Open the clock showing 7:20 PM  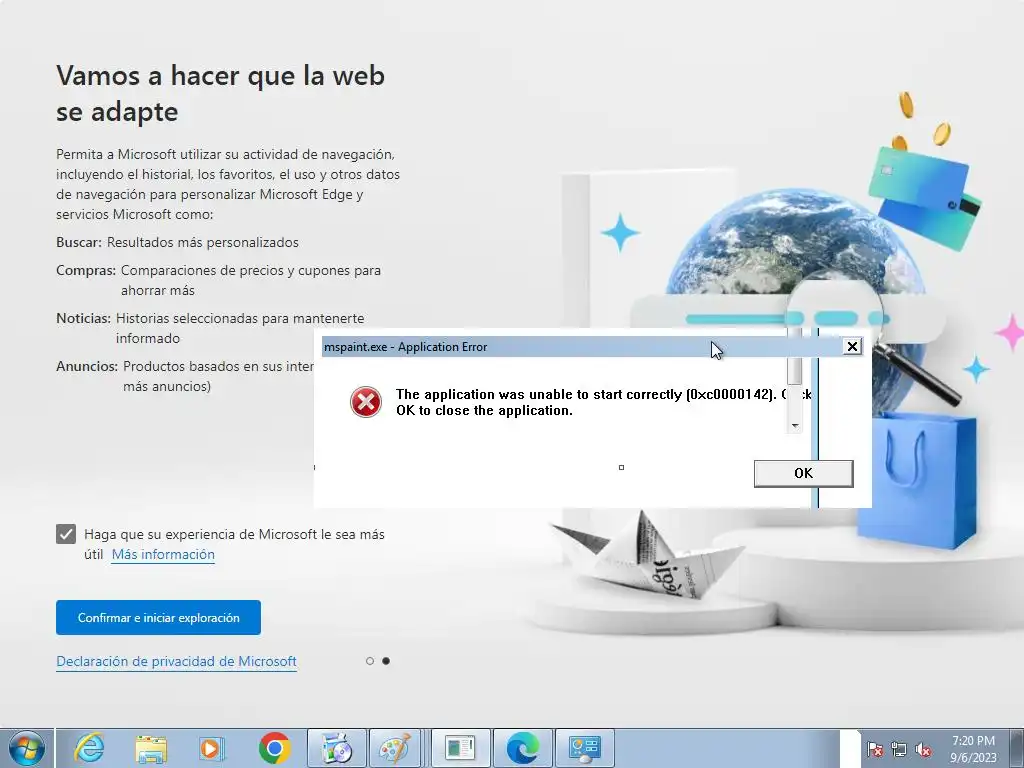(x=973, y=749)
